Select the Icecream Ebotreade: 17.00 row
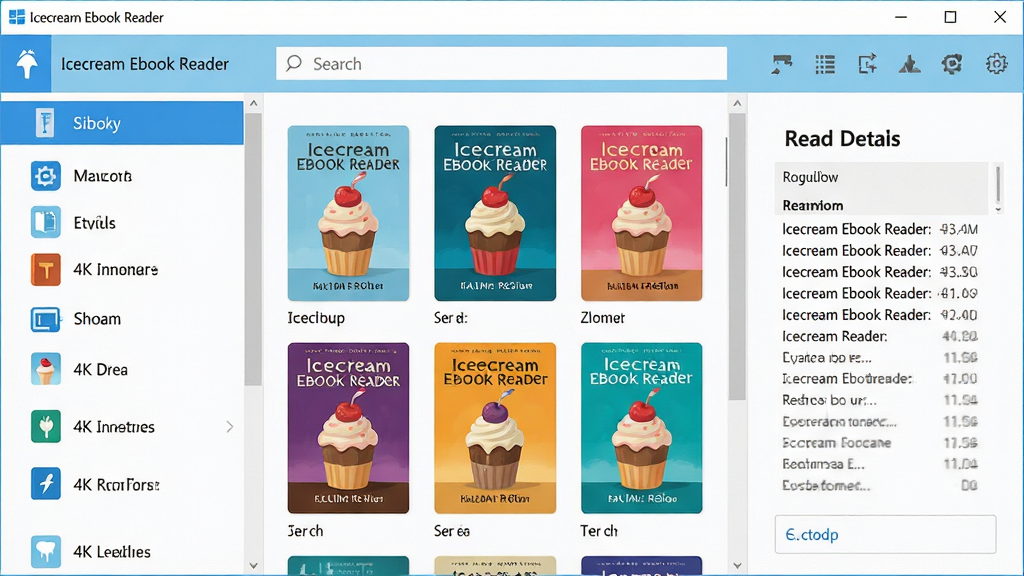This screenshot has width=1024, height=576. pyautogui.click(x=880, y=379)
